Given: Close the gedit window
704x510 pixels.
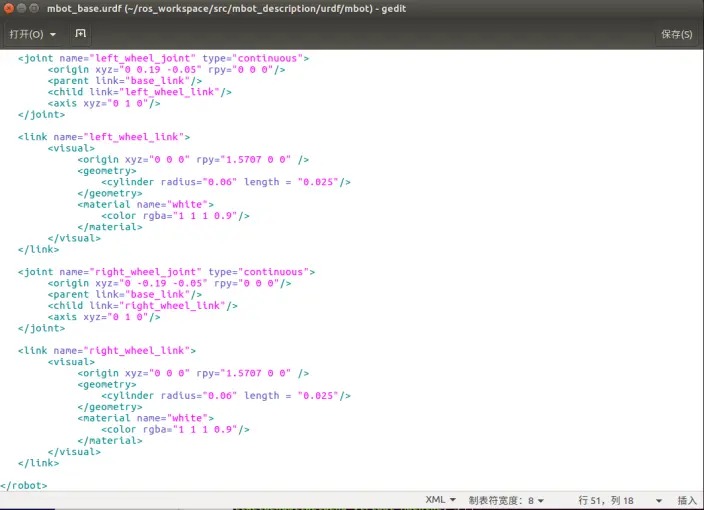Looking at the screenshot, I should click(x=9, y=8).
